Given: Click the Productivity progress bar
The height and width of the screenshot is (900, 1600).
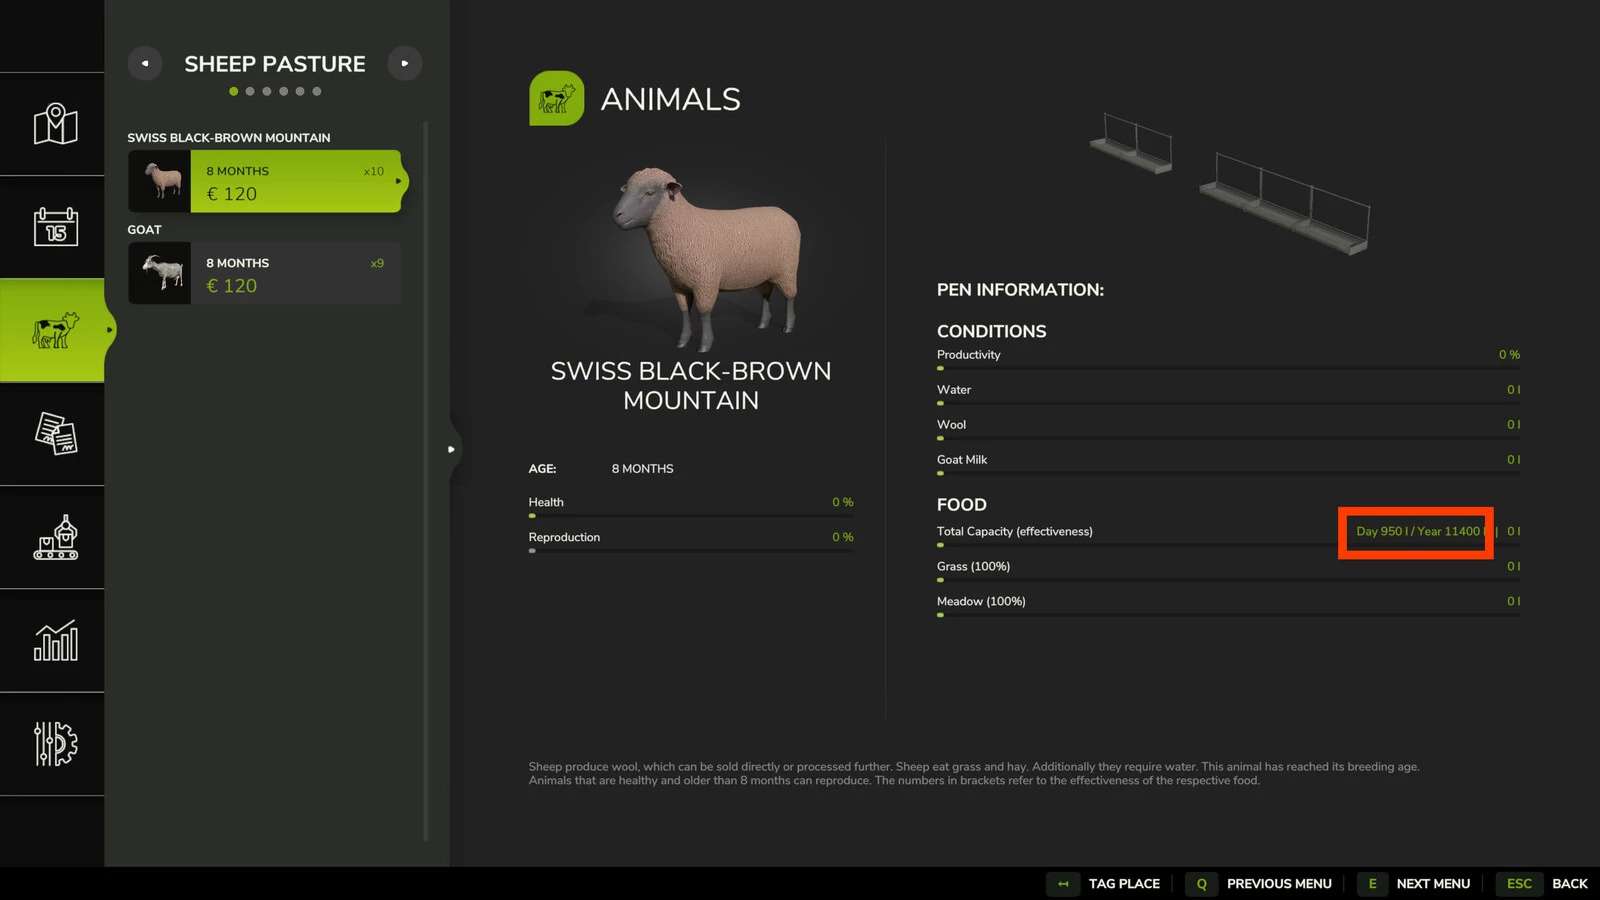Looking at the screenshot, I should (1227, 368).
